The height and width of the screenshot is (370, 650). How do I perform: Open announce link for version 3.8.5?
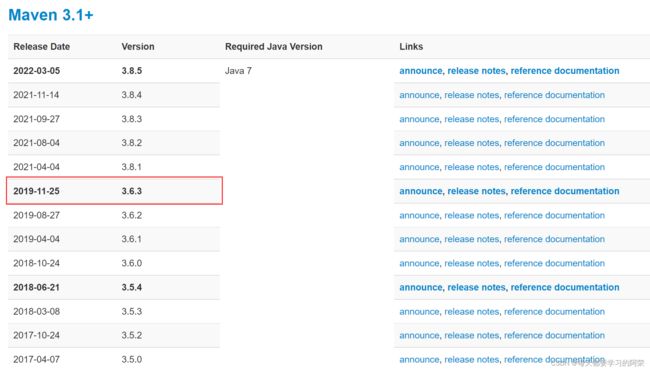click(x=421, y=71)
